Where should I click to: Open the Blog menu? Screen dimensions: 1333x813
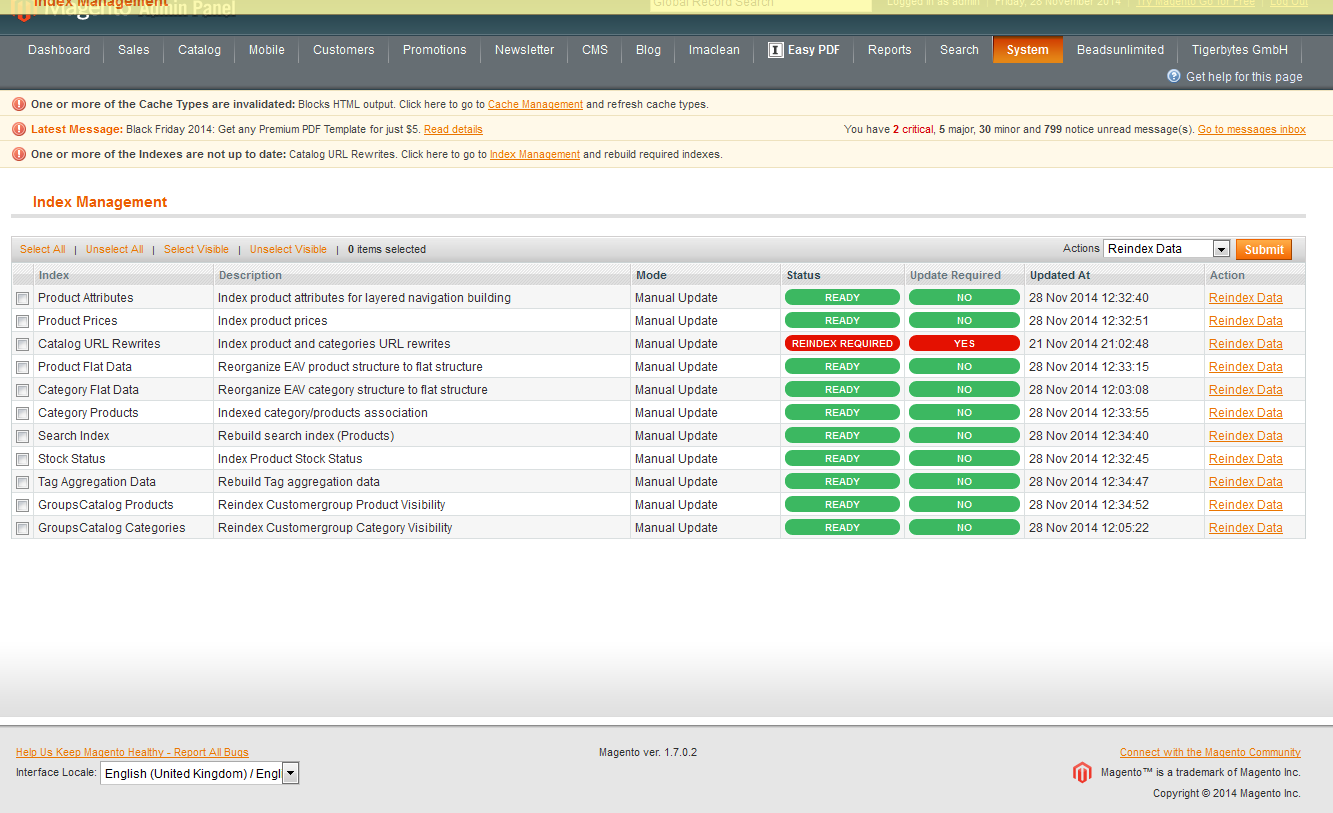(648, 50)
